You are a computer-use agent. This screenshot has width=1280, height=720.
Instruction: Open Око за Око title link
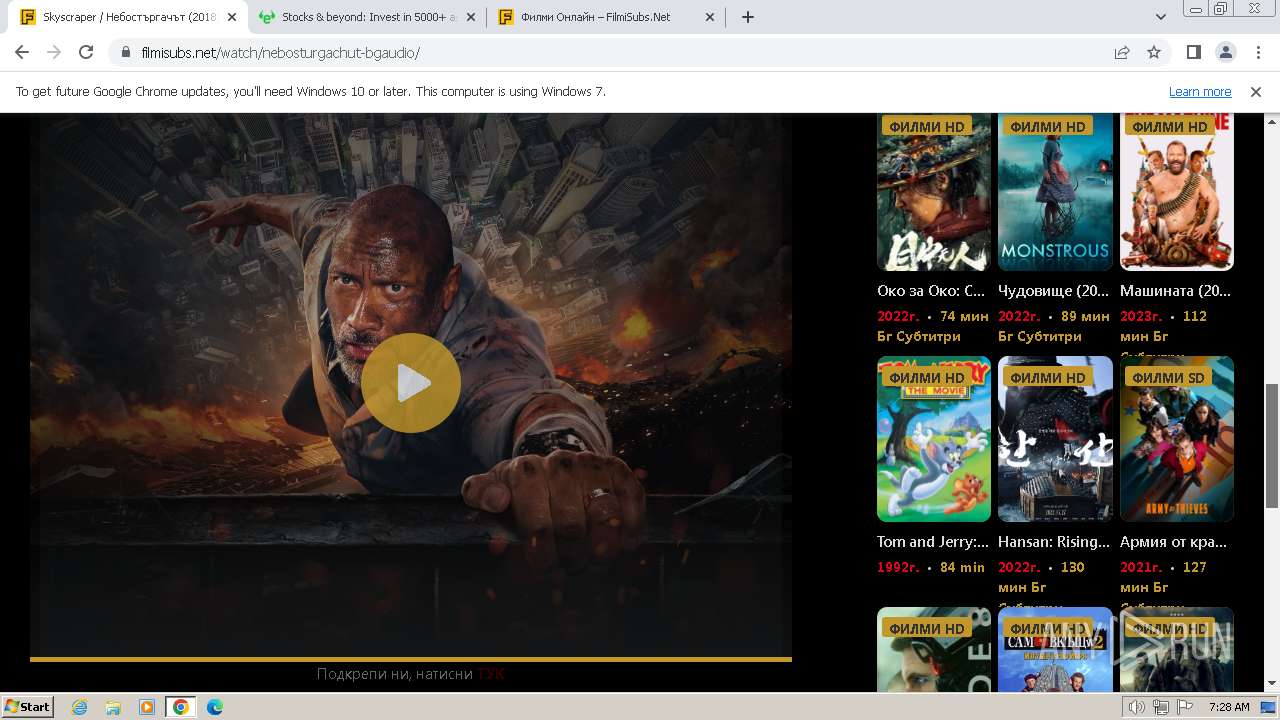coord(931,291)
